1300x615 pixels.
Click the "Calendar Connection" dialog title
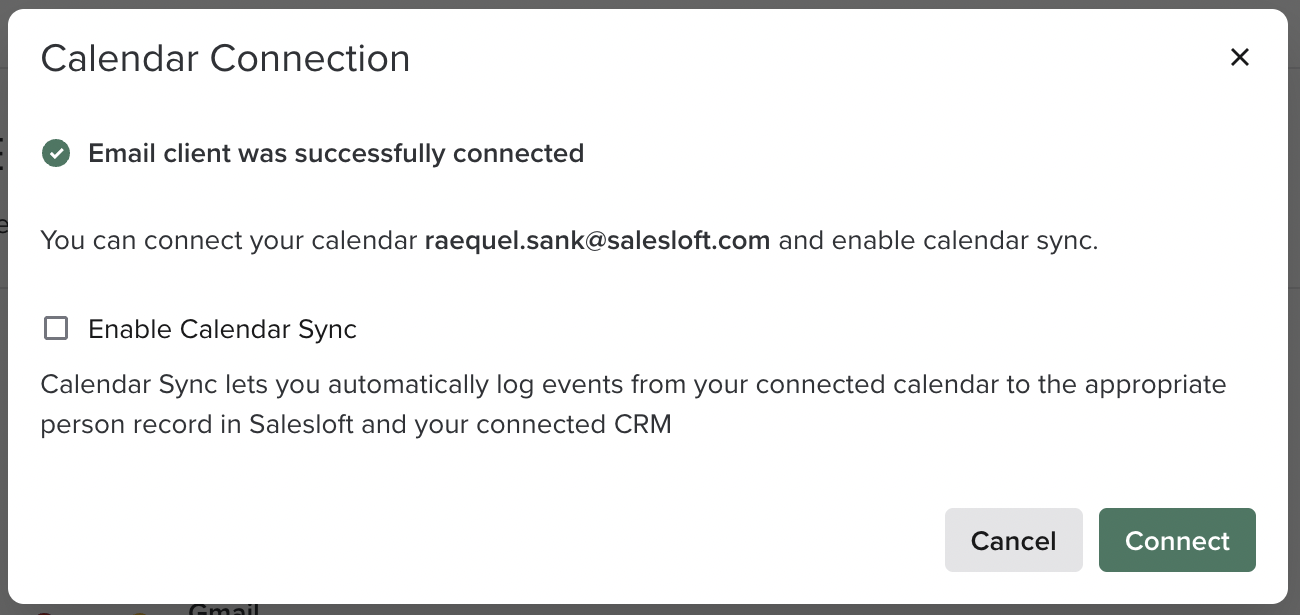(x=225, y=58)
